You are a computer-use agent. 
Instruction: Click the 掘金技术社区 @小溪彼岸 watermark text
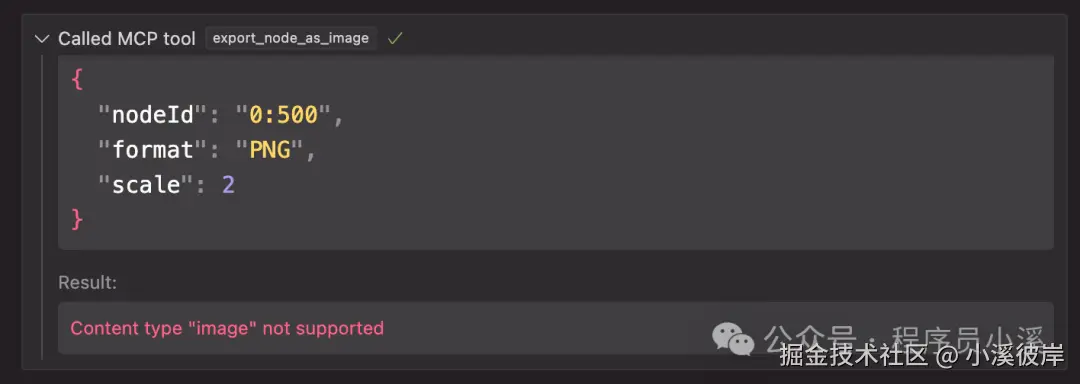[x=922, y=356]
